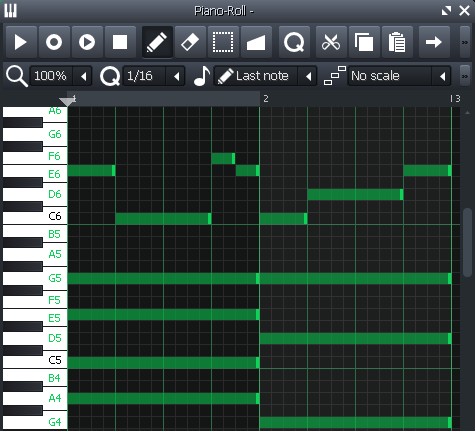Image resolution: width=475 pixels, height=431 pixels.
Task: Select the short F6 note
Action: [223, 158]
